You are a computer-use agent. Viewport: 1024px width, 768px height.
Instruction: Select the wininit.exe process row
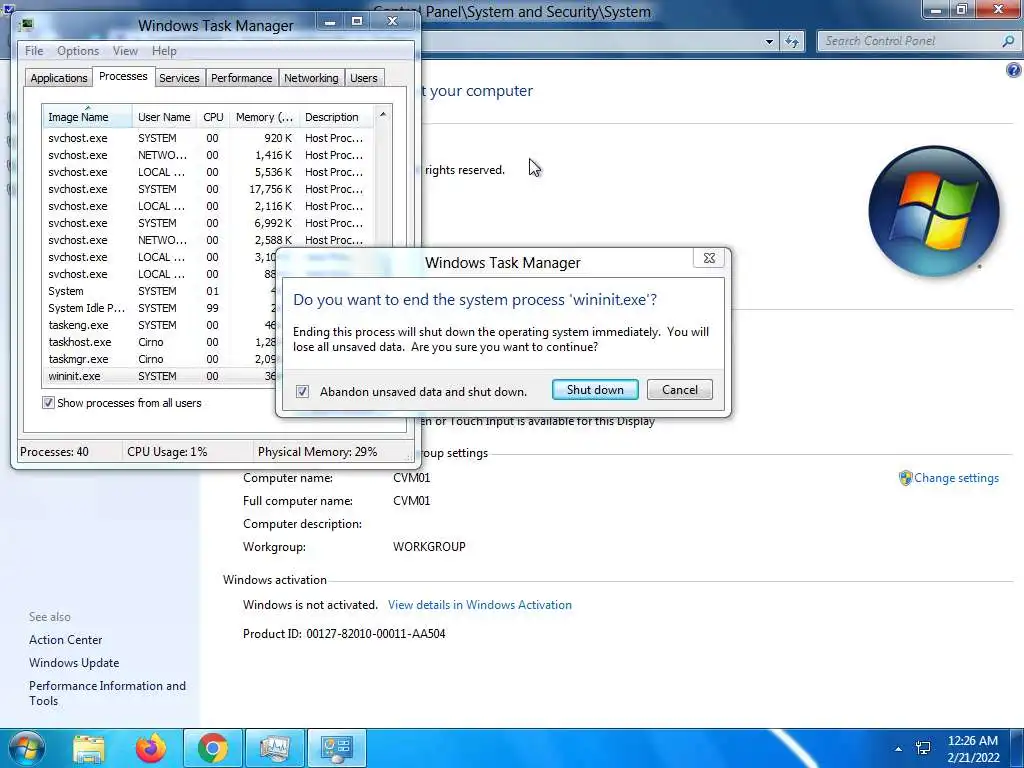coord(160,376)
